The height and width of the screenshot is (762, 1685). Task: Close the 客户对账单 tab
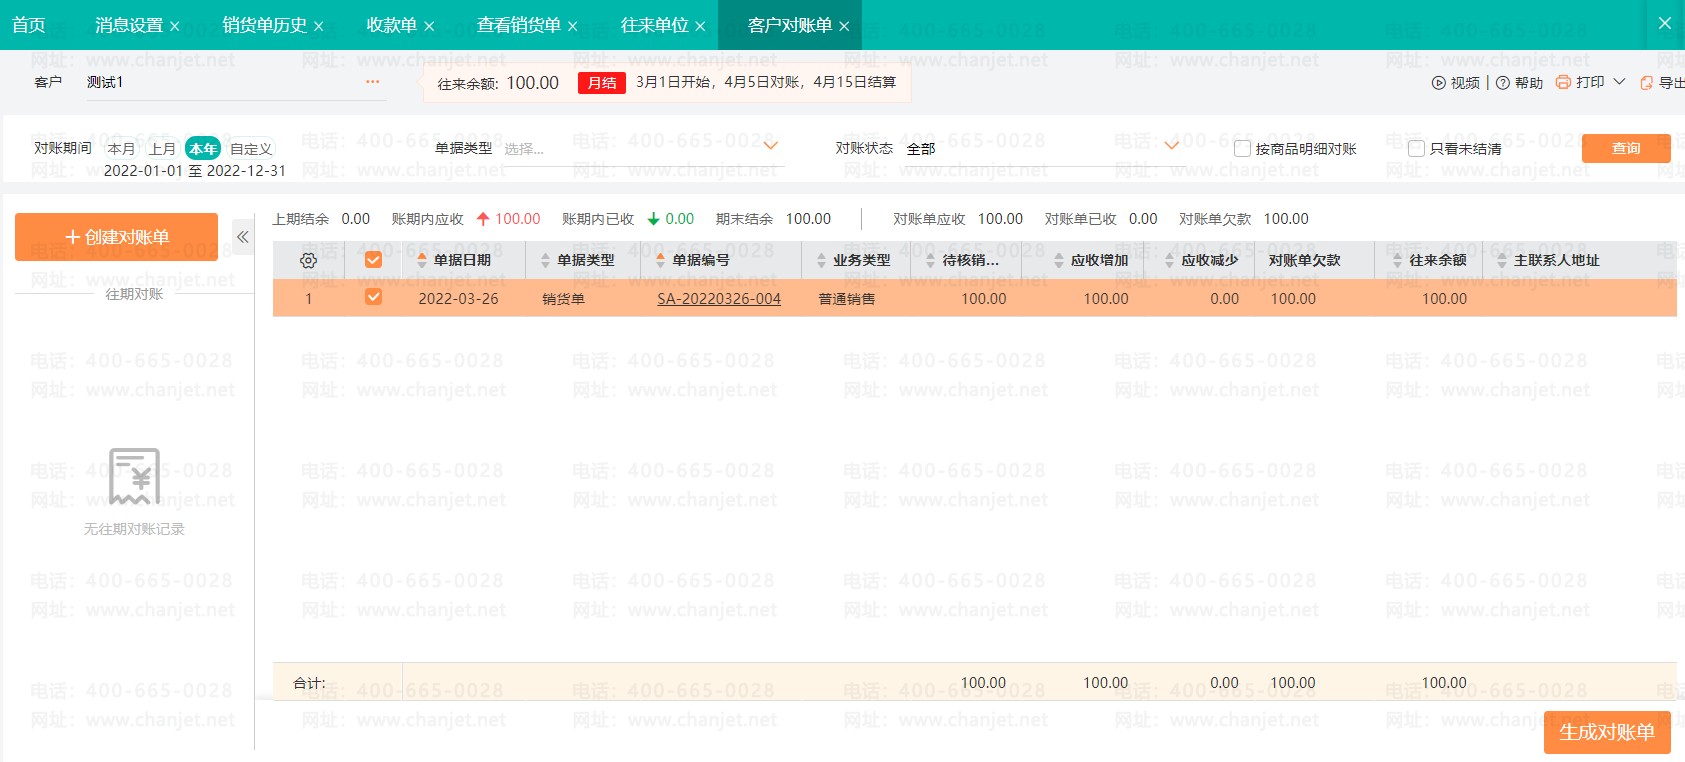coord(844,27)
